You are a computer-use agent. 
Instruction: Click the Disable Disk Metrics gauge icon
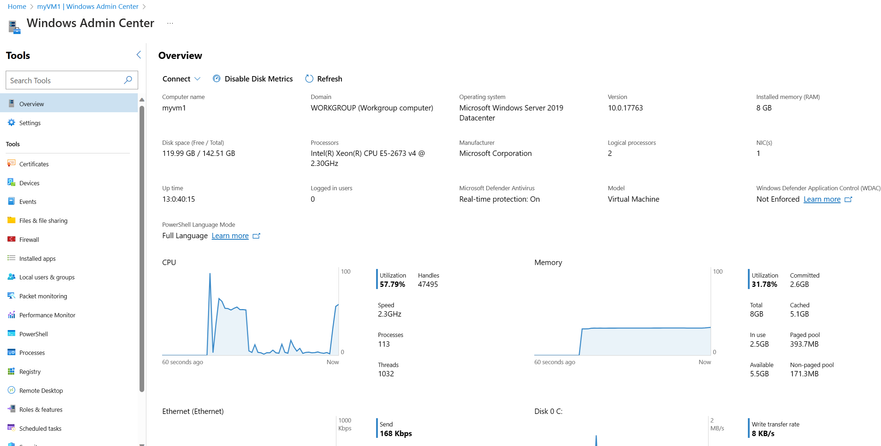[x=217, y=79]
